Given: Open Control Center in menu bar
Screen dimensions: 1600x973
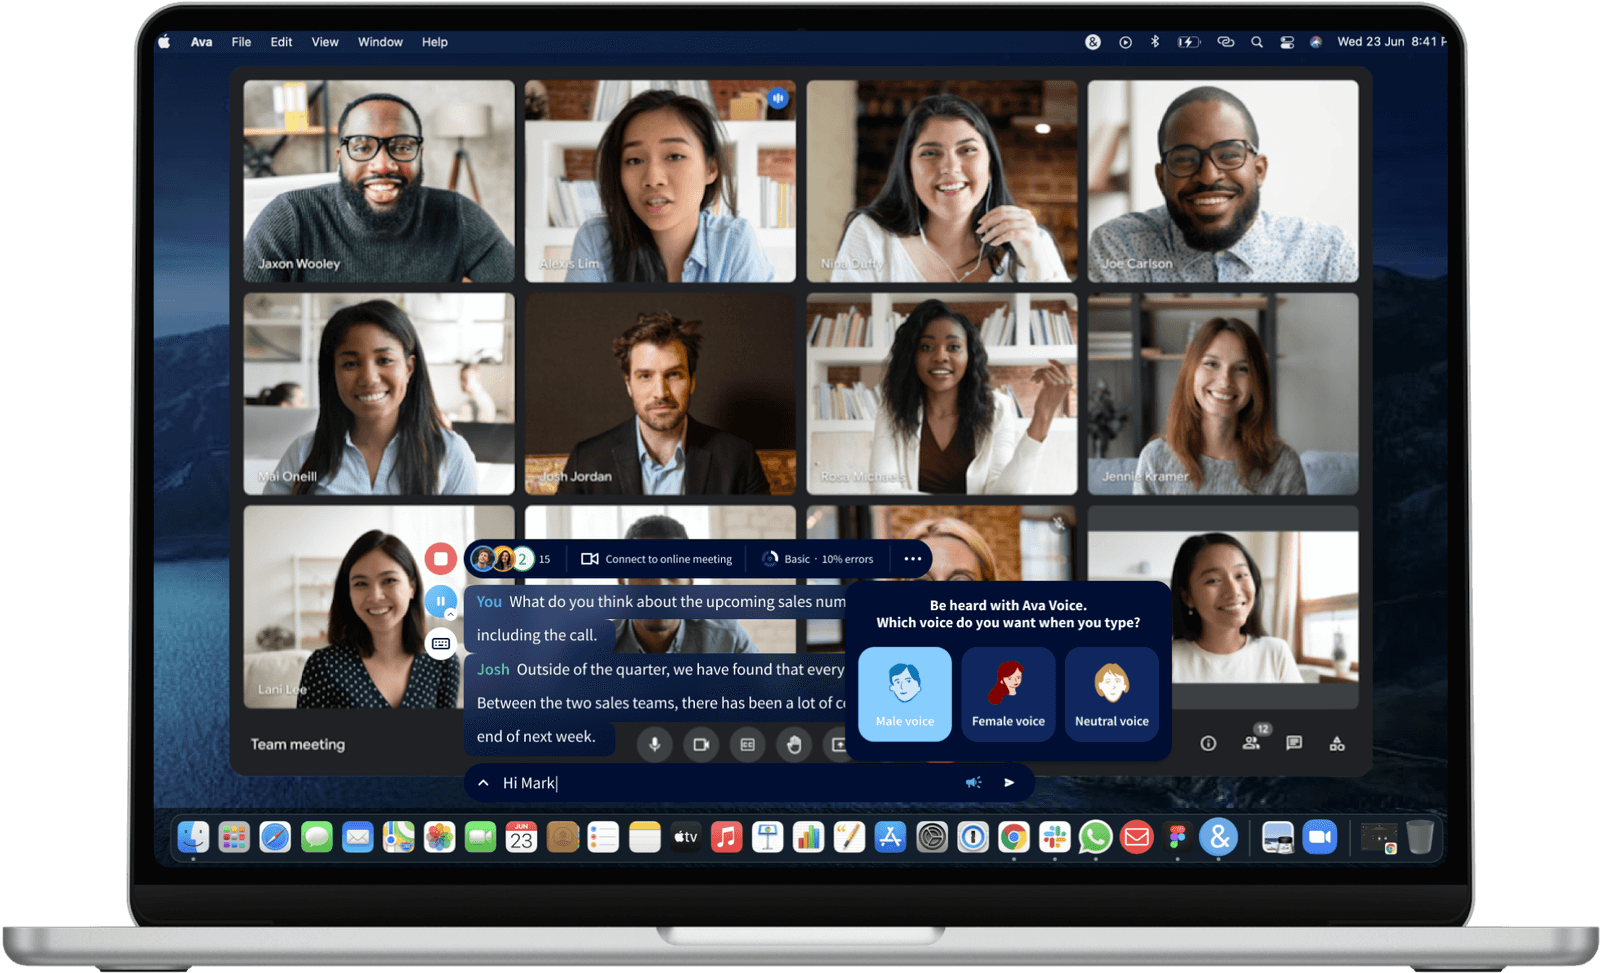Looking at the screenshot, I should (x=1287, y=42).
